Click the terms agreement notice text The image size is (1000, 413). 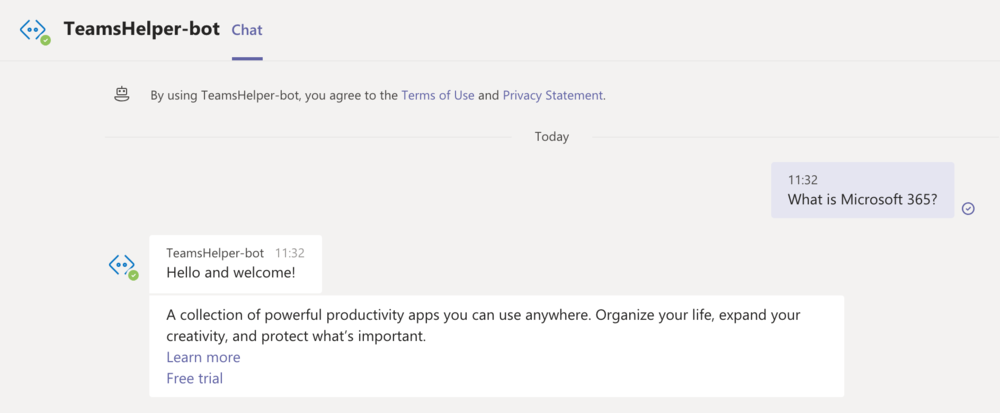pos(378,96)
